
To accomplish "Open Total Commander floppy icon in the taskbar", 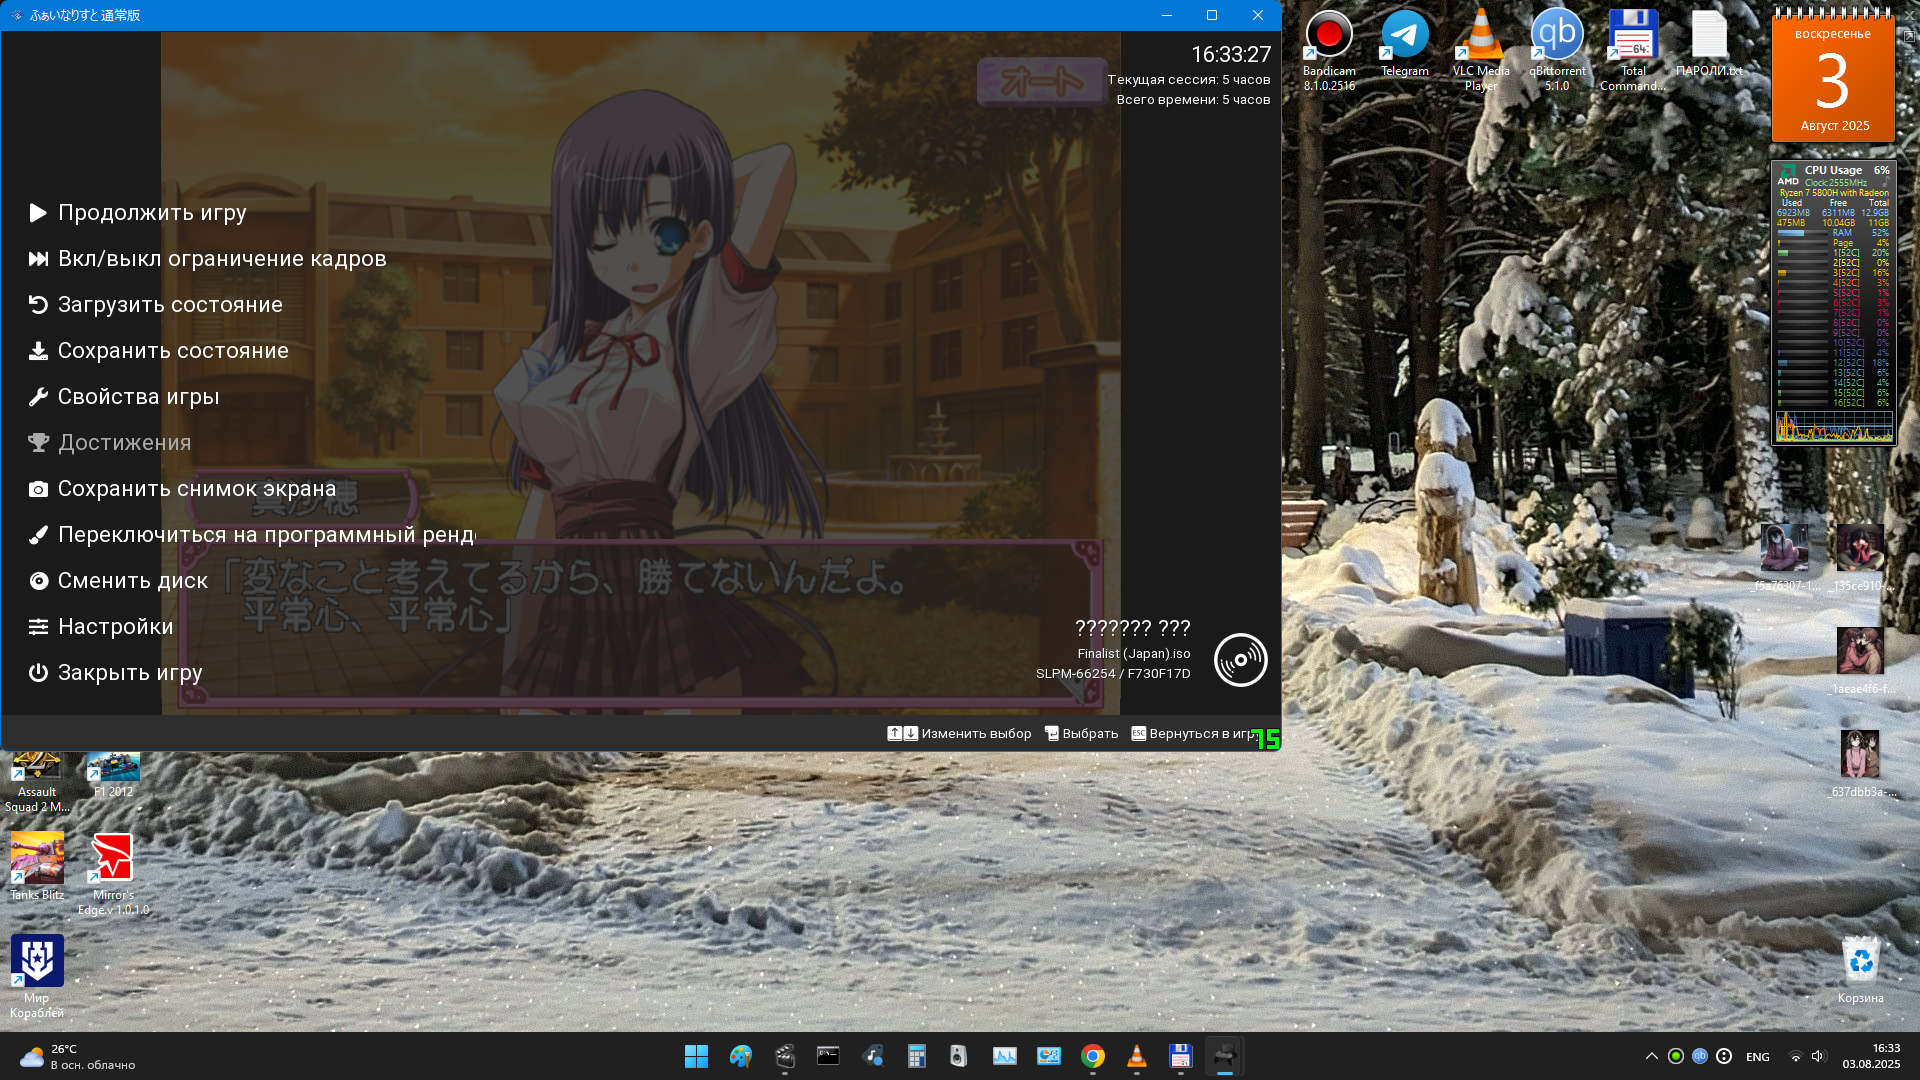I will [1180, 1056].
